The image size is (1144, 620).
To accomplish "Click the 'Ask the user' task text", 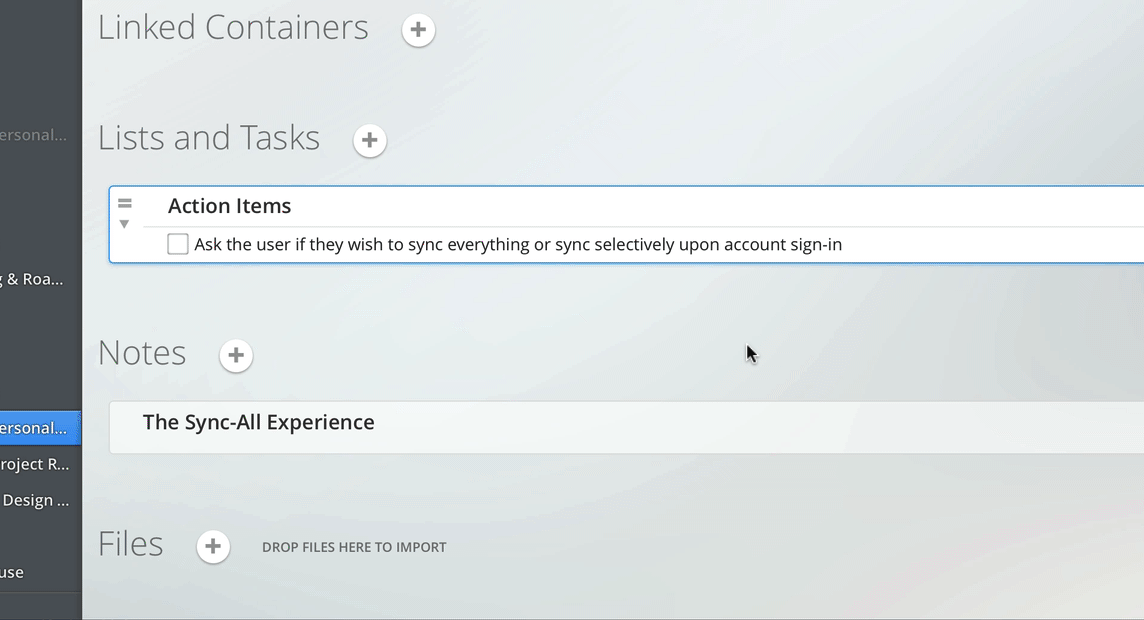I will 518,244.
